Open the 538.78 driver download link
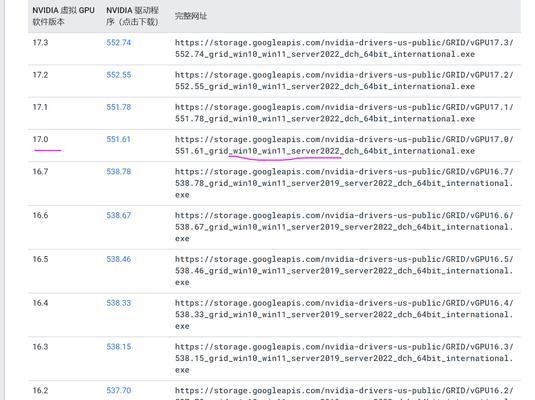This screenshot has height=400, width=535. pos(118,171)
